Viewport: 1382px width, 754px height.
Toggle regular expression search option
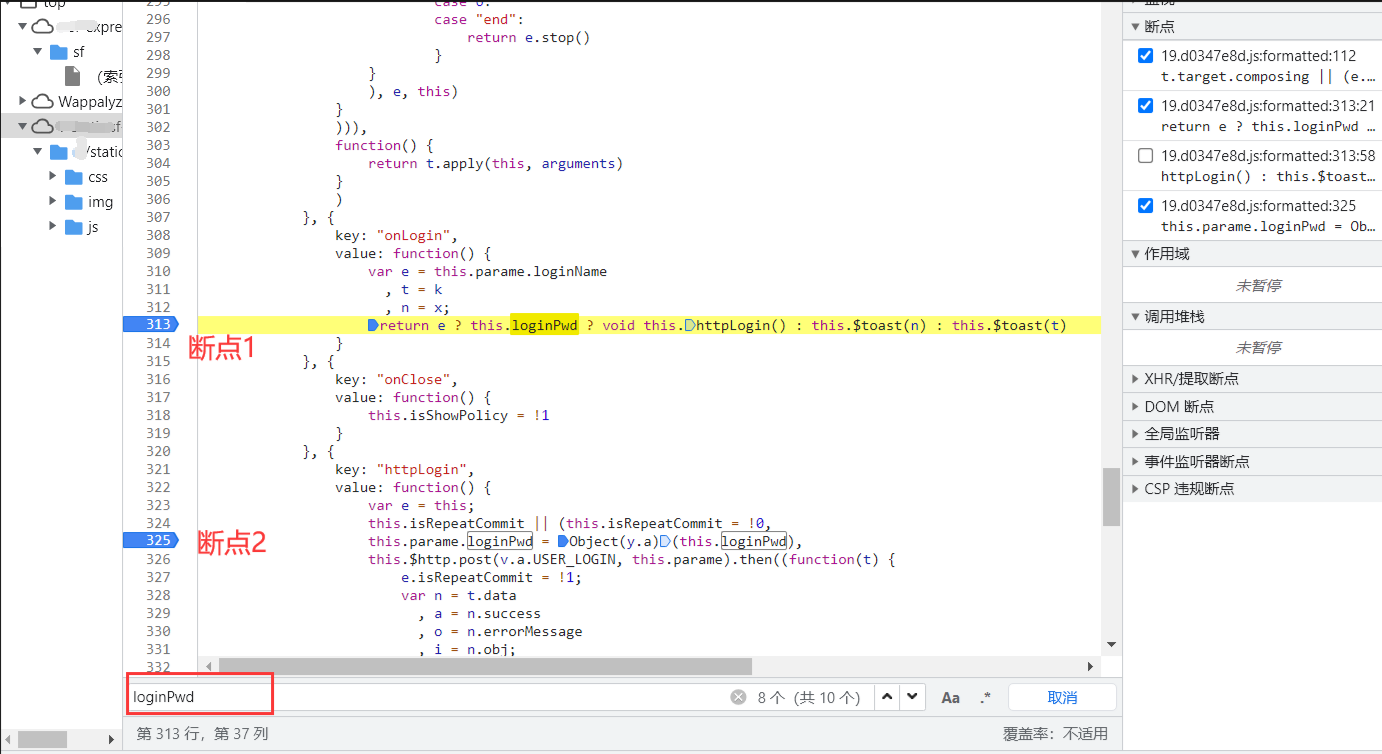click(x=986, y=697)
